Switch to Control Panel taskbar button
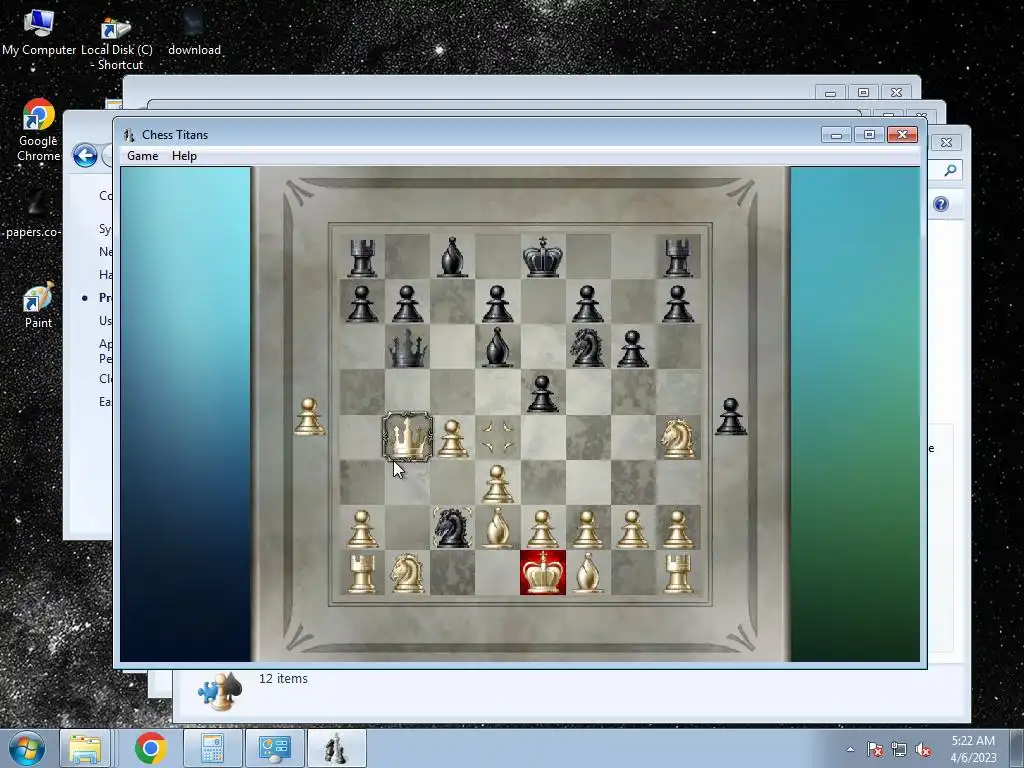 tap(274, 748)
